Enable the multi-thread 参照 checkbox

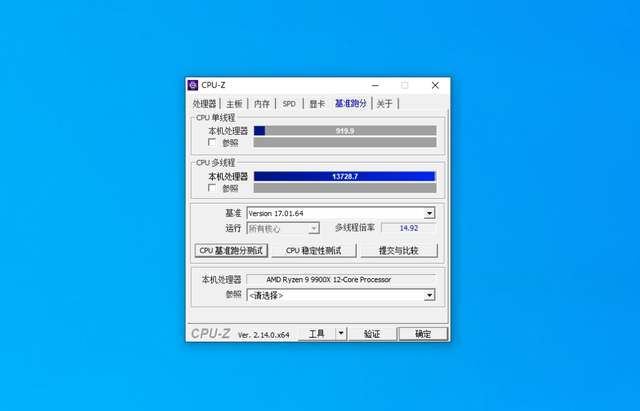(x=212, y=188)
